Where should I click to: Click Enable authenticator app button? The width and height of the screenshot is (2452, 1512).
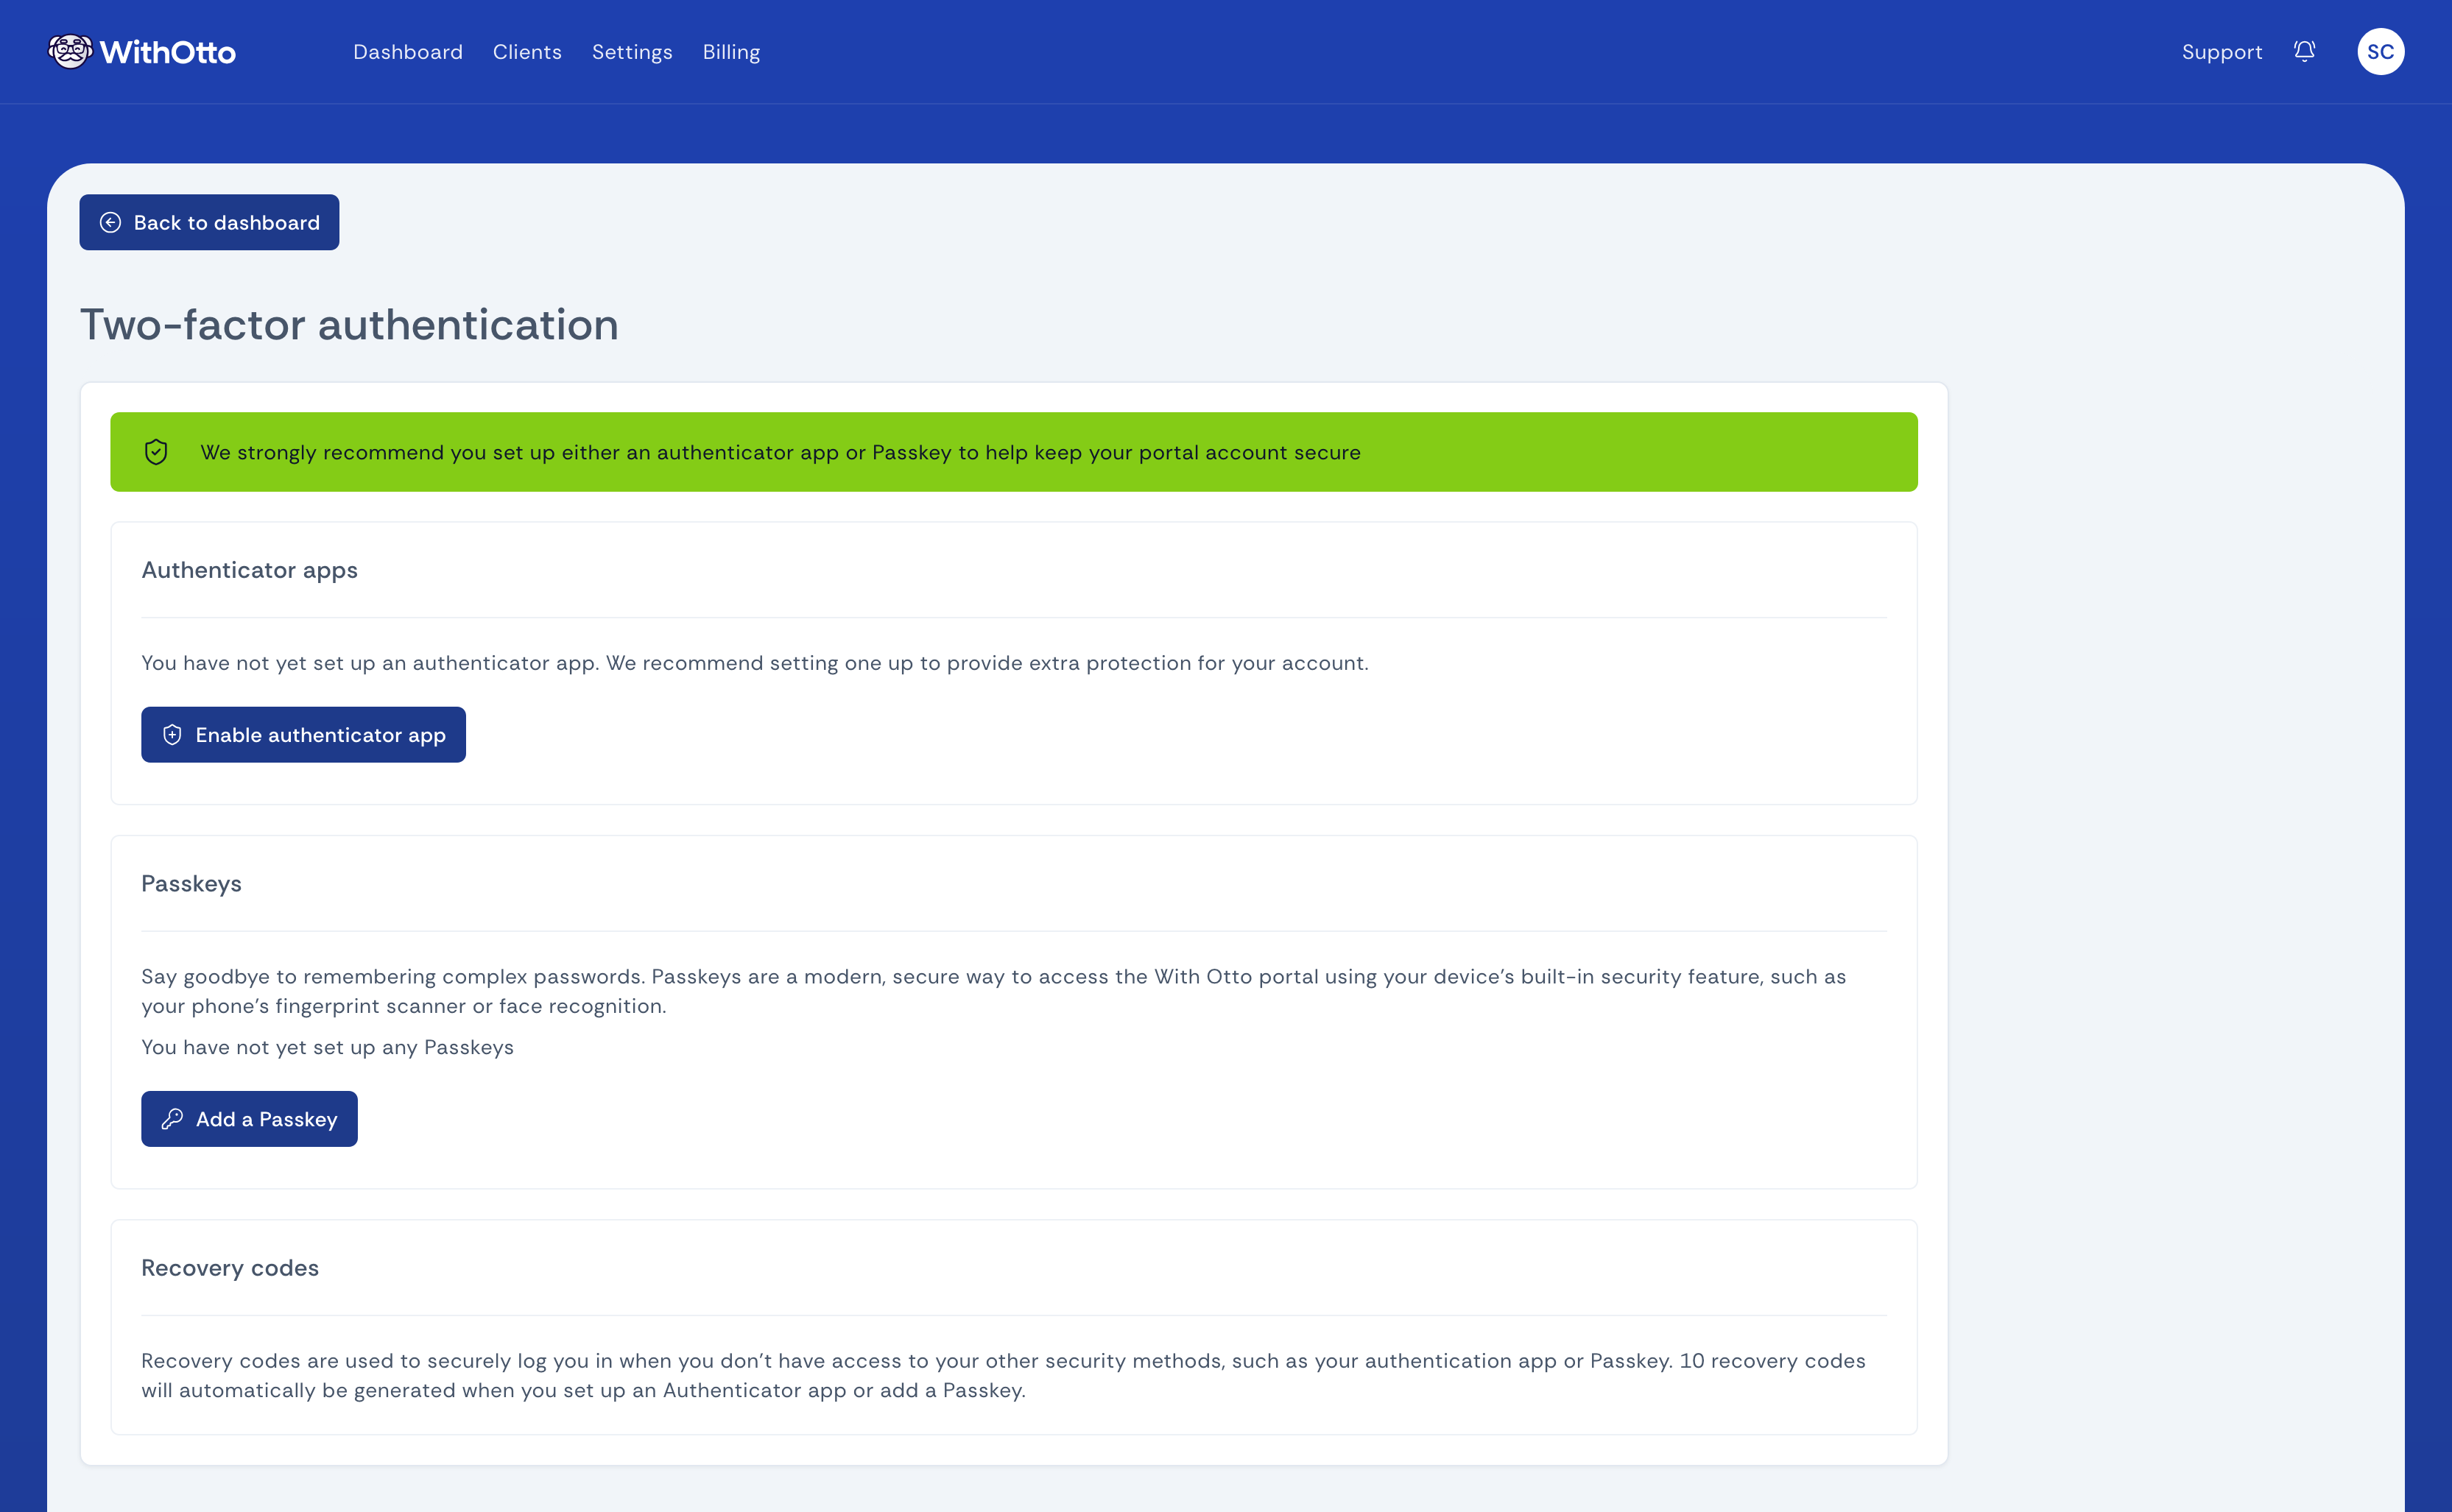pyautogui.click(x=303, y=733)
